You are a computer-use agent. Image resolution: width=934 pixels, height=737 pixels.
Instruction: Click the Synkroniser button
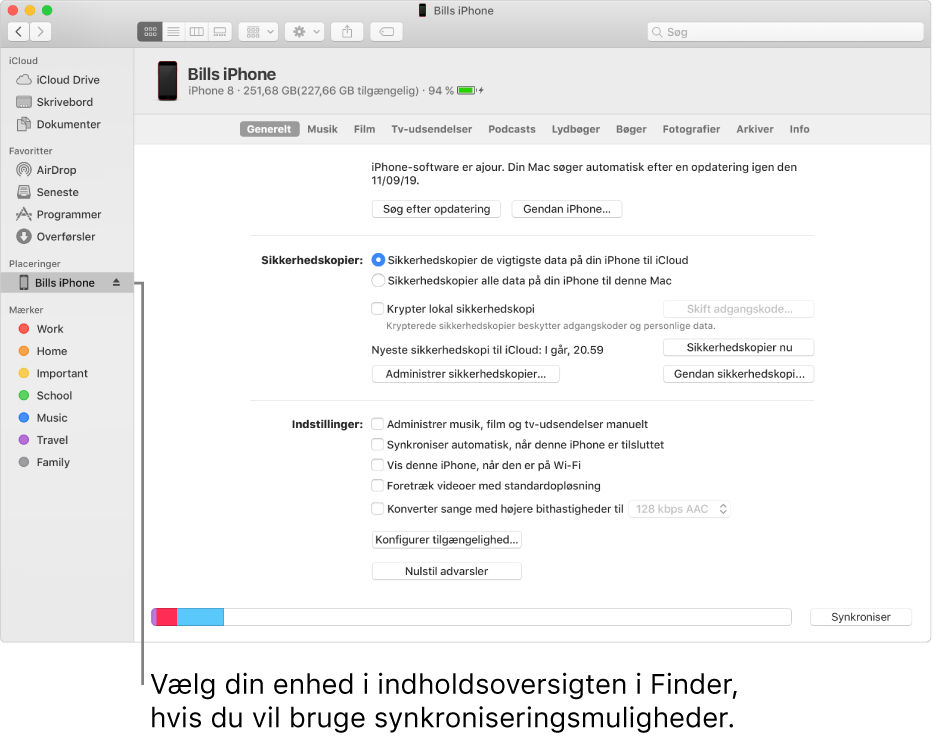(x=861, y=617)
